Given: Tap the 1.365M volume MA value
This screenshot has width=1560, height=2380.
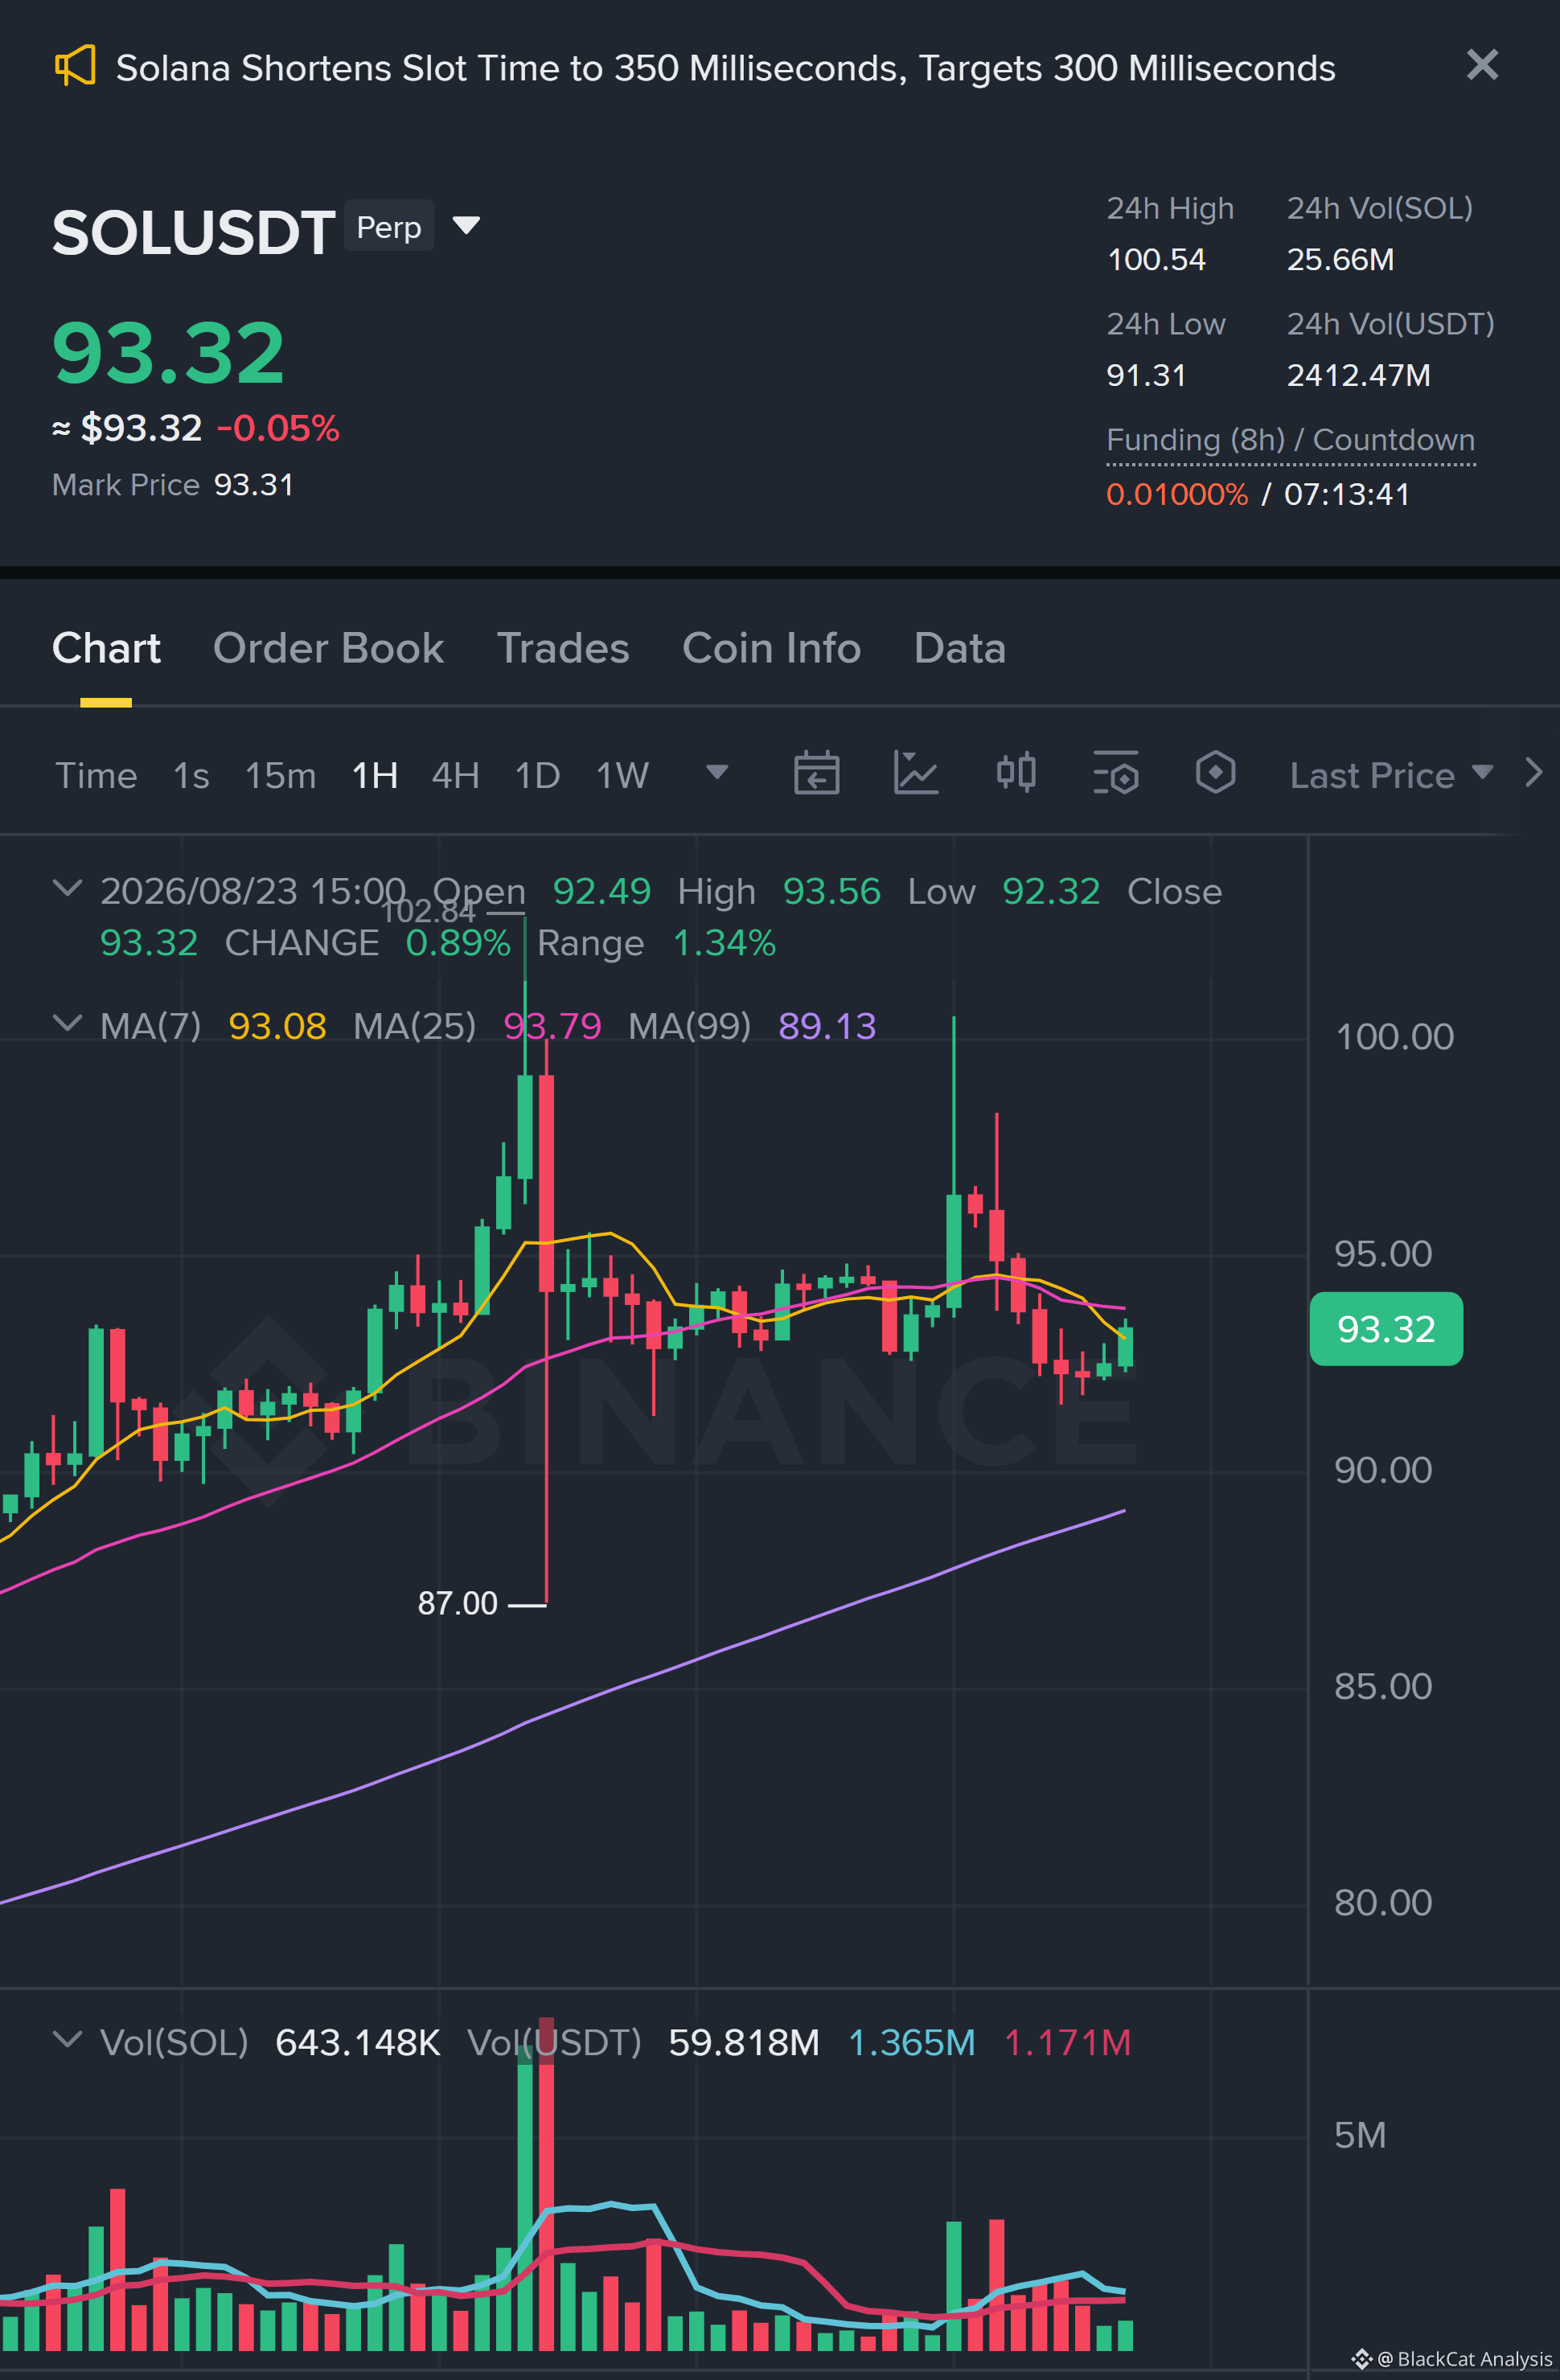Looking at the screenshot, I should [x=911, y=2042].
